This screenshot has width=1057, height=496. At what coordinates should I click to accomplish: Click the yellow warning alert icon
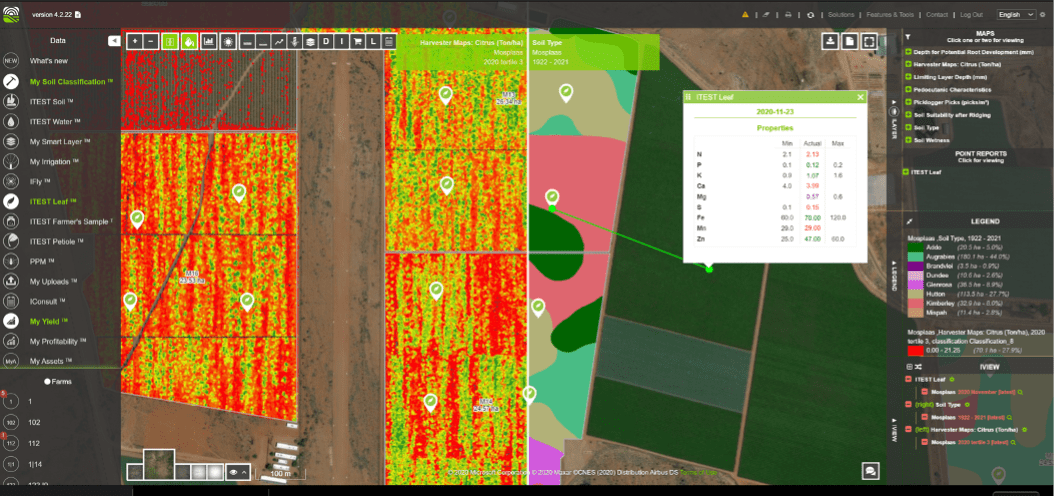[745, 15]
